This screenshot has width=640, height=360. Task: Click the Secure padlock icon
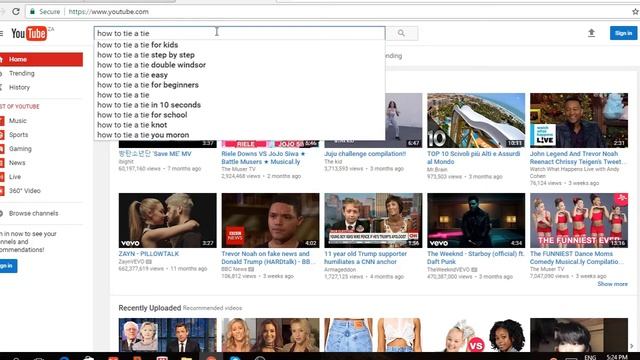click(32, 11)
